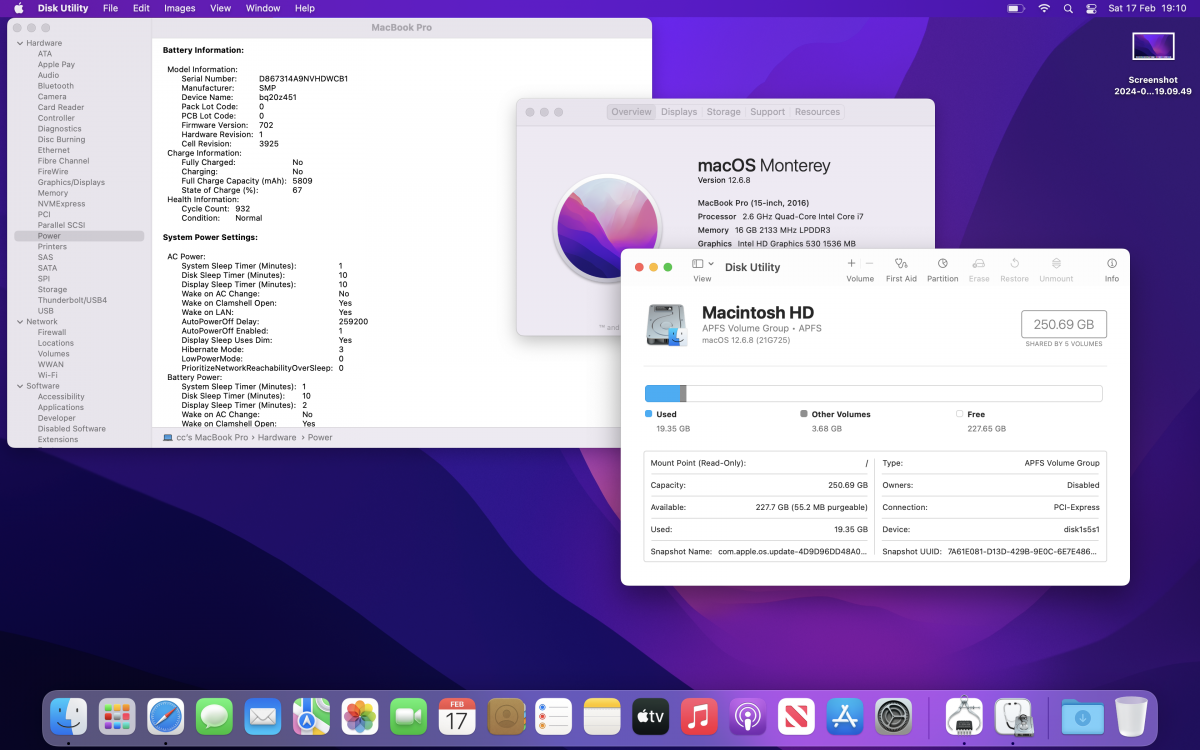Launch Safari from the Dock
The height and width of the screenshot is (750, 1200).
(x=166, y=716)
